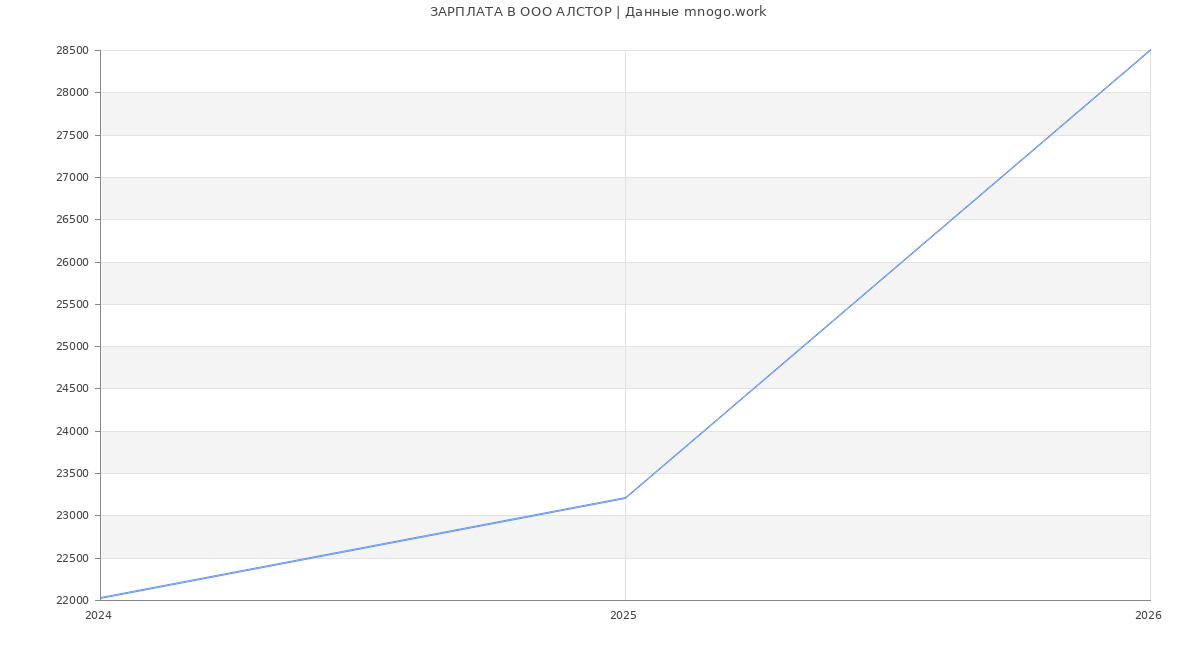
Task: Click the y-axis label 25500
Action: tap(72, 305)
